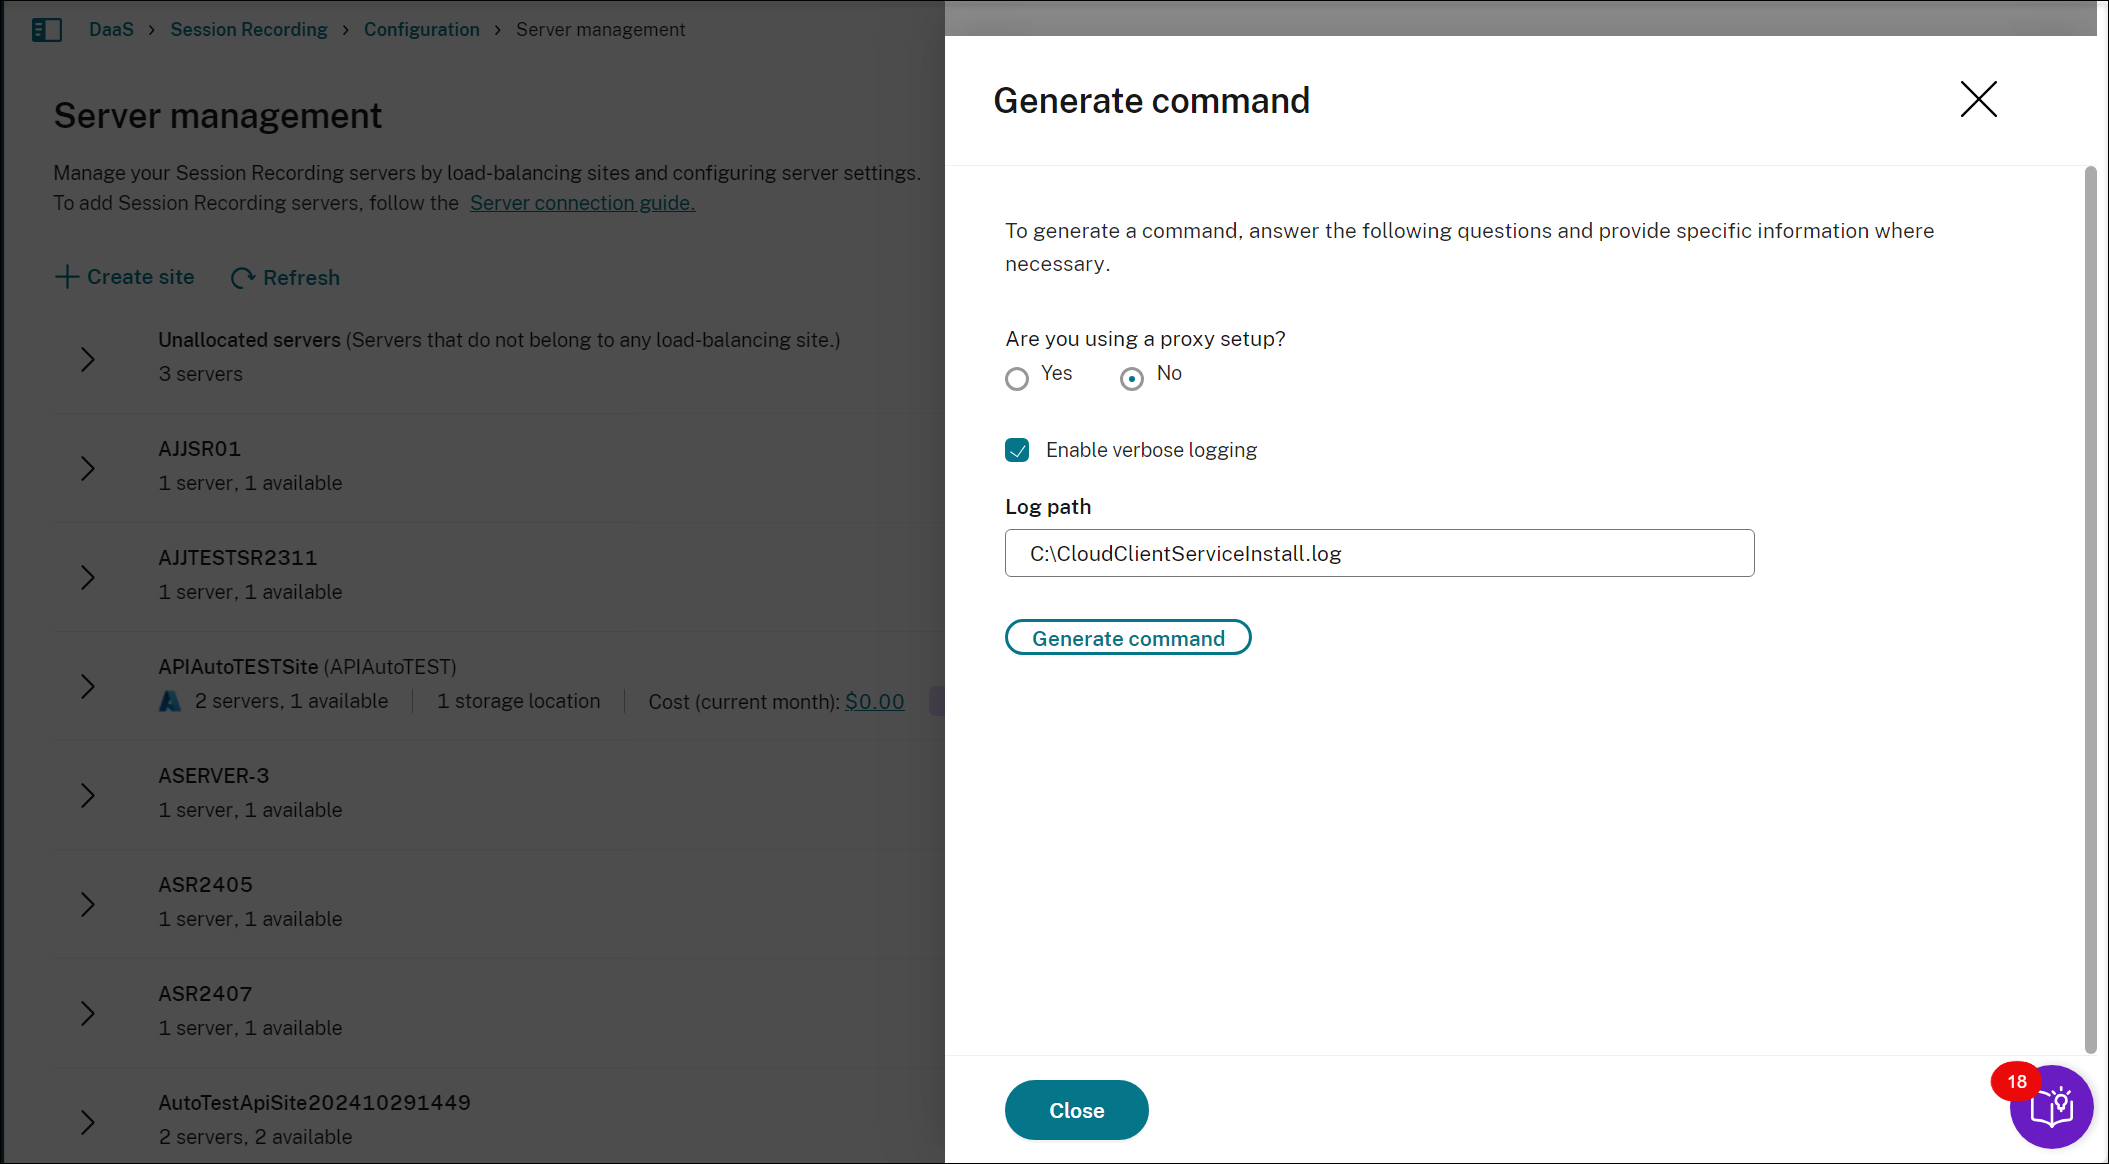Open the help guide lightbulb widget
2109x1164 pixels.
(x=2053, y=1108)
